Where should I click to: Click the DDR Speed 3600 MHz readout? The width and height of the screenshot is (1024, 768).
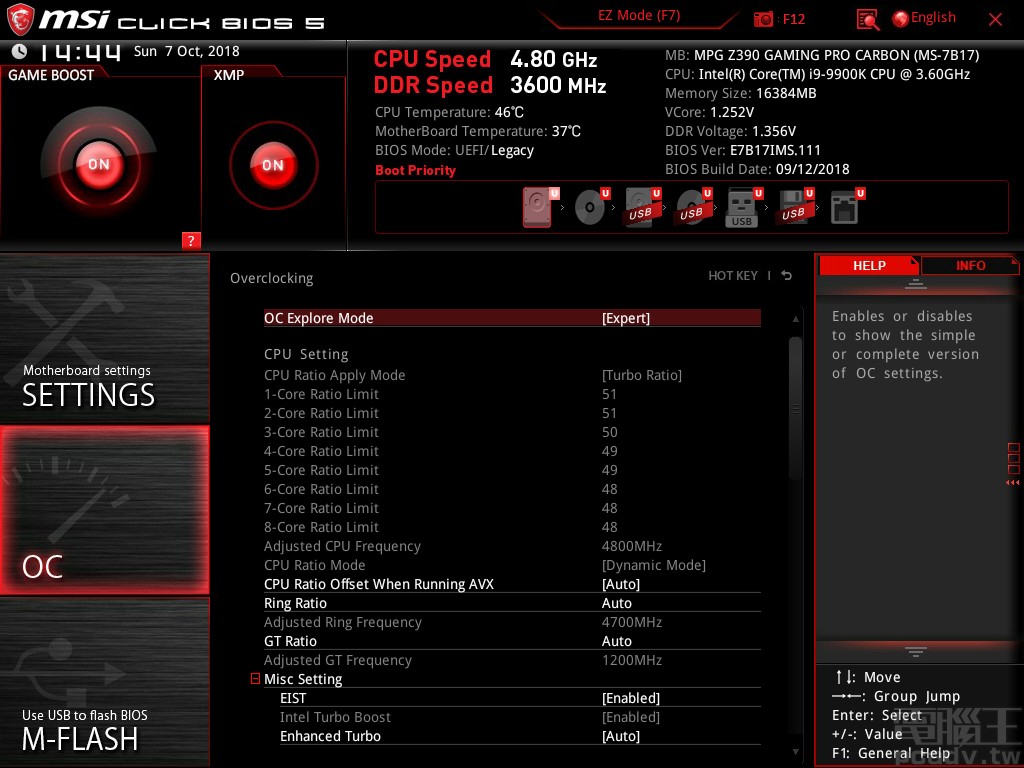[x=490, y=86]
